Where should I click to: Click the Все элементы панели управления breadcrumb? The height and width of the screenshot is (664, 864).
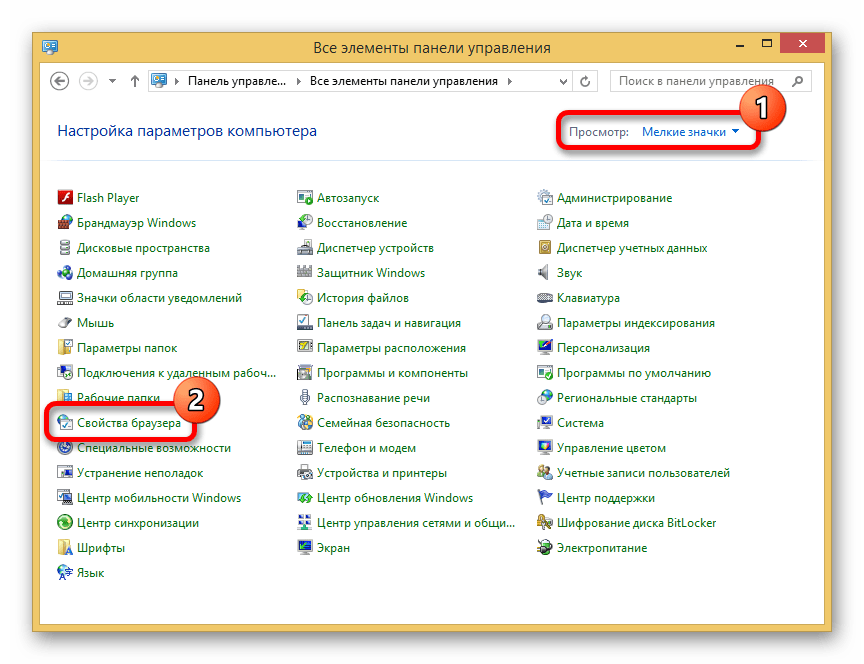pos(403,81)
